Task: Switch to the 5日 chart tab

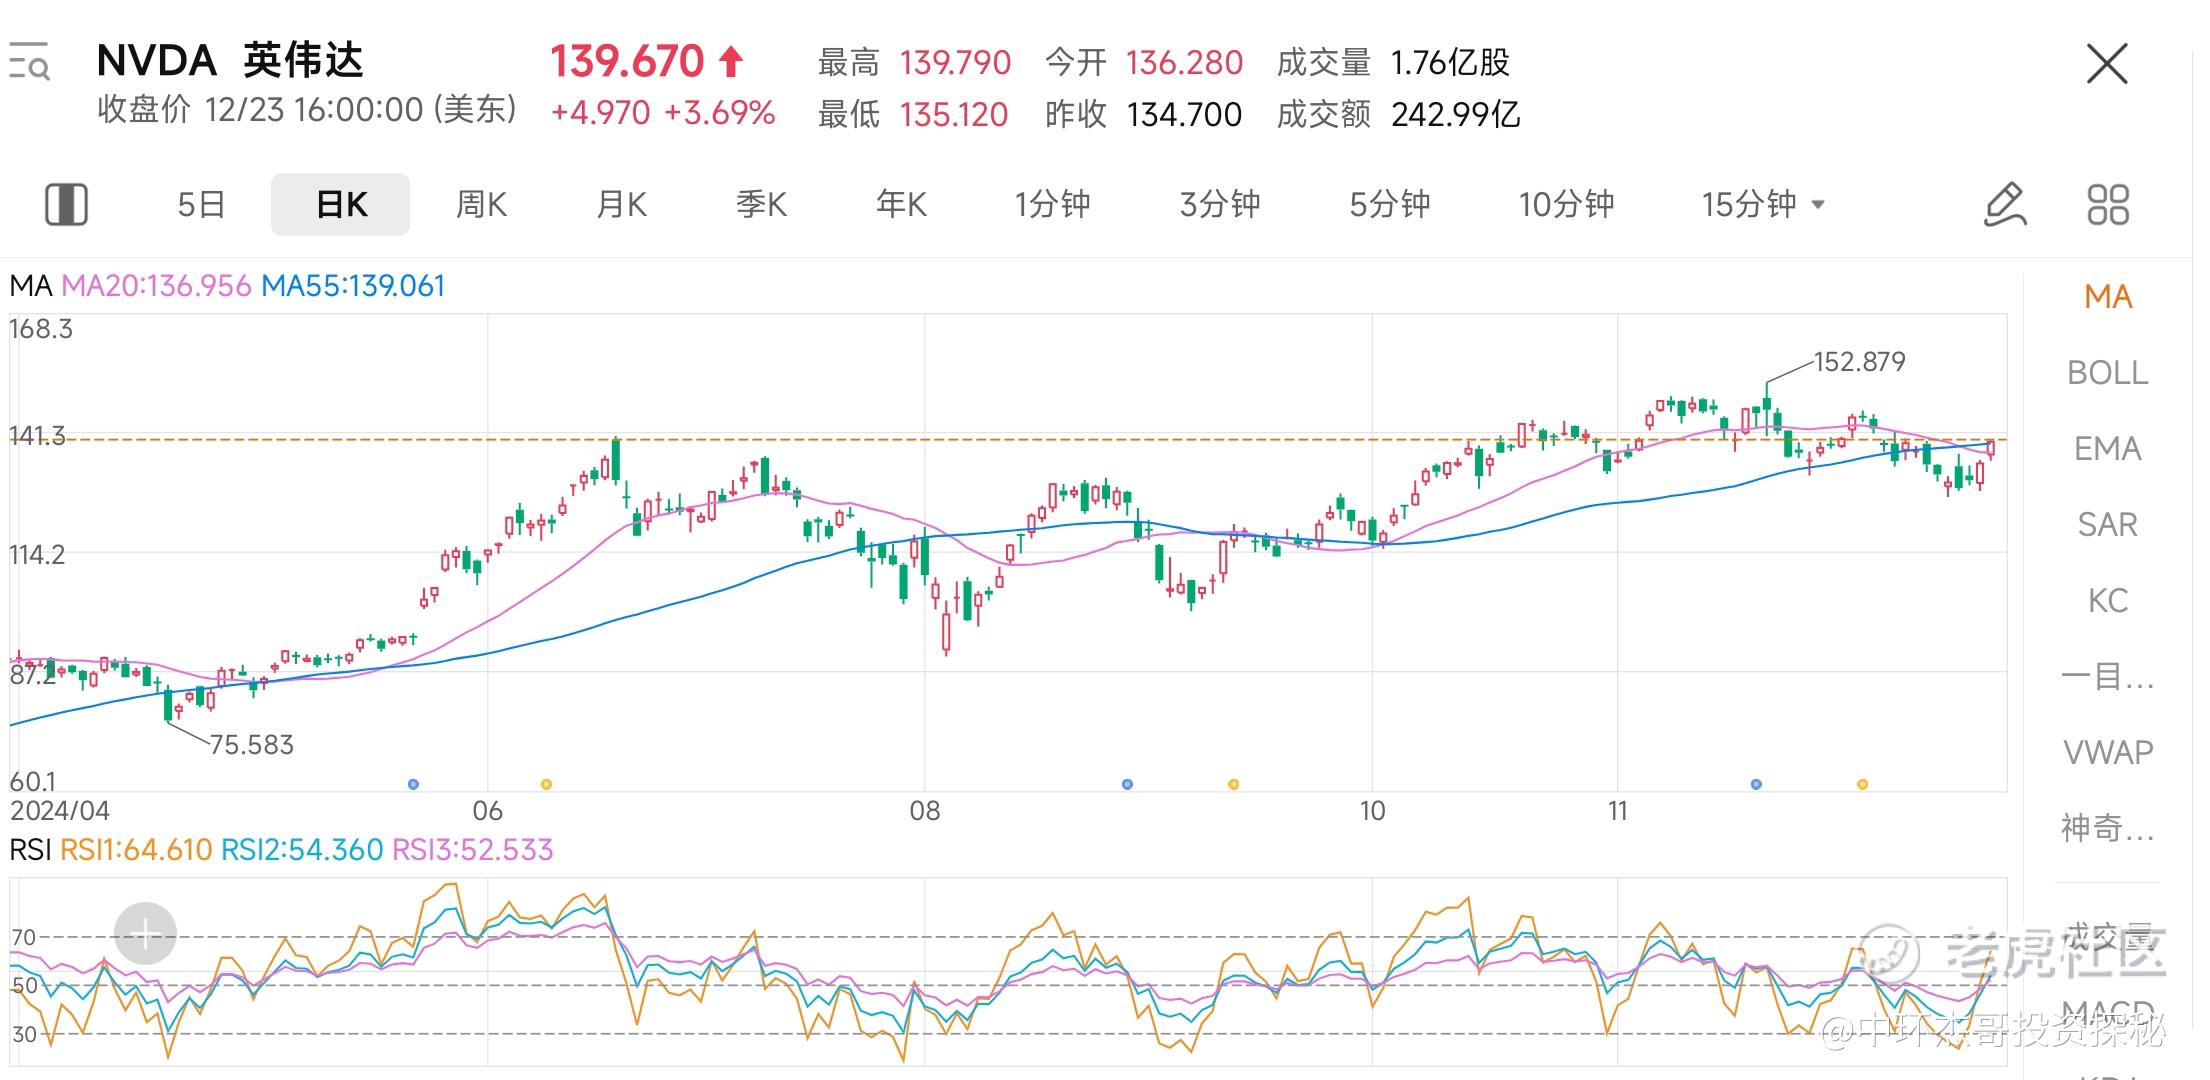Action: 201,204
